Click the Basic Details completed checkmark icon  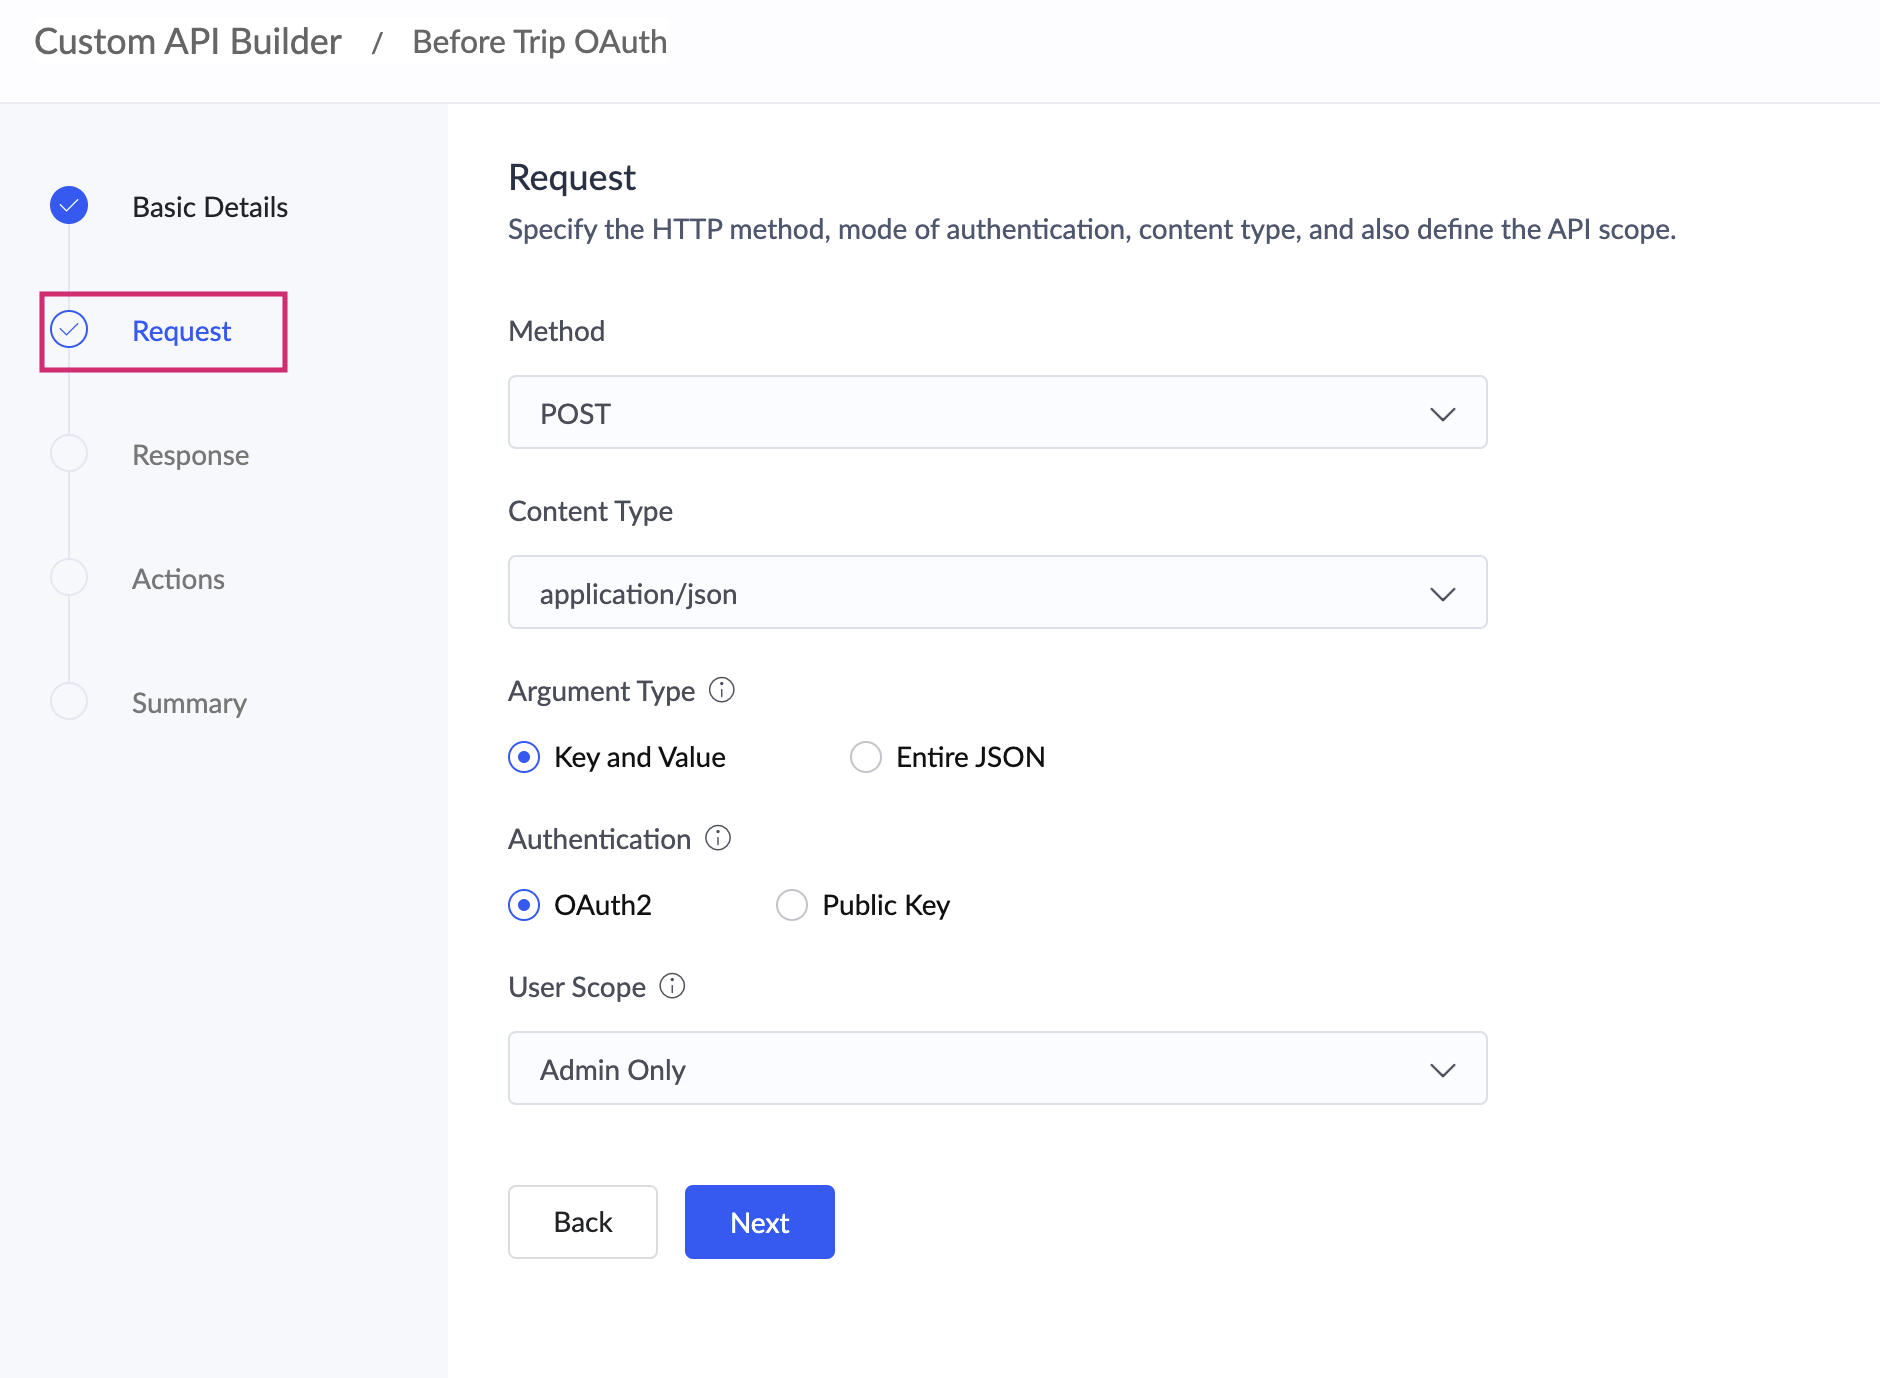(x=69, y=206)
